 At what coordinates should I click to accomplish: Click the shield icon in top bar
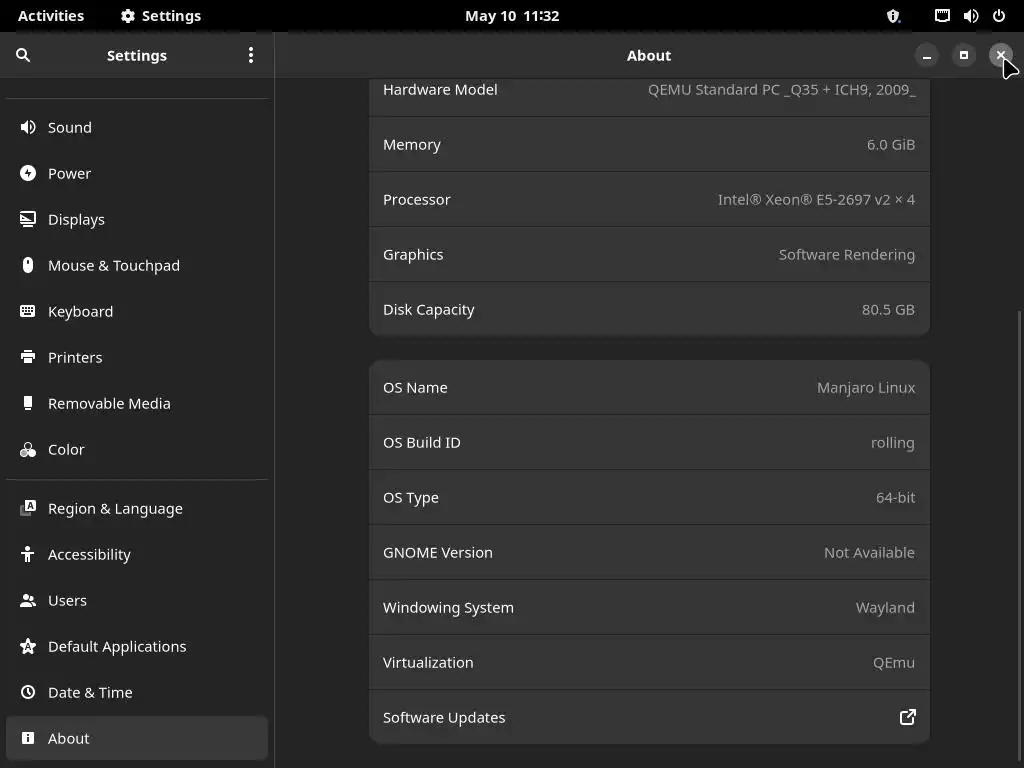point(893,16)
